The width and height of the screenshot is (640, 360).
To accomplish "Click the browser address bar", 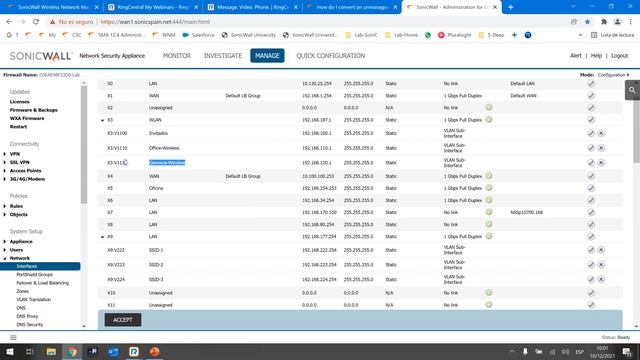I will pos(306,22).
